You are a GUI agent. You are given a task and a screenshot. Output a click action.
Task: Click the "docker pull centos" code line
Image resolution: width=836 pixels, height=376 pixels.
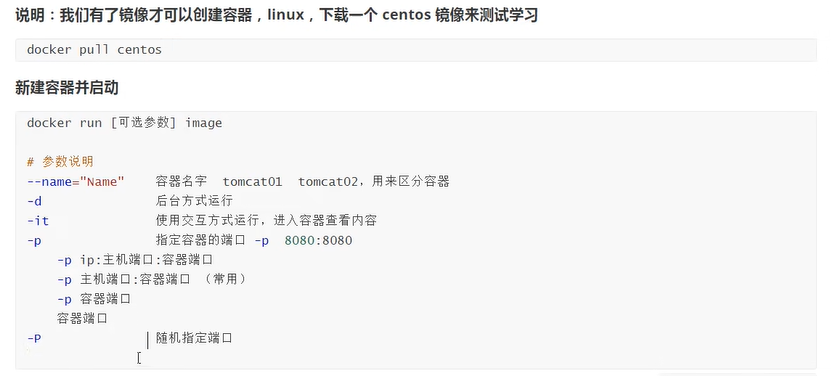(x=94, y=50)
